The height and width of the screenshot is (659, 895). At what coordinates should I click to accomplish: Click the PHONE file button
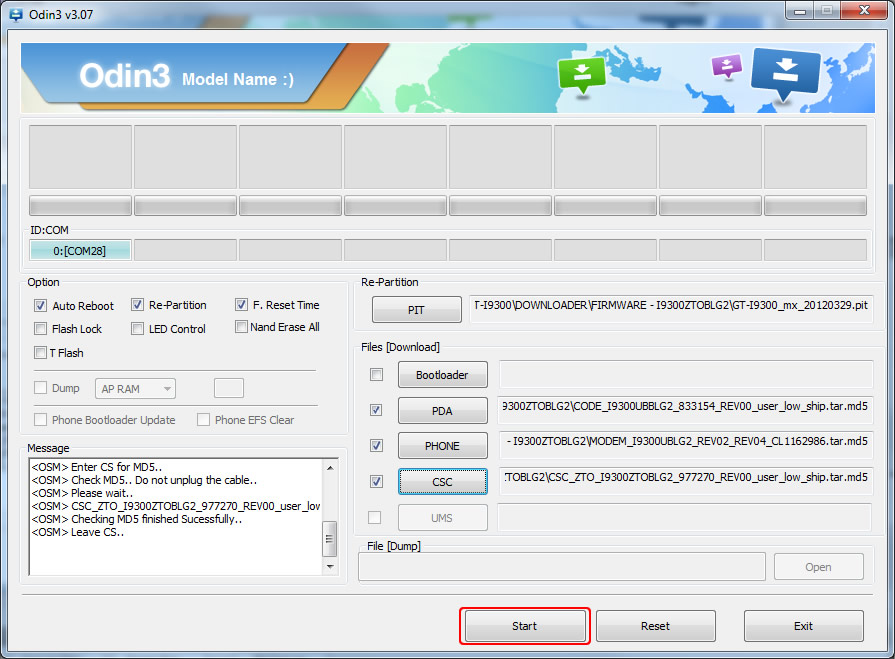pyautogui.click(x=442, y=446)
